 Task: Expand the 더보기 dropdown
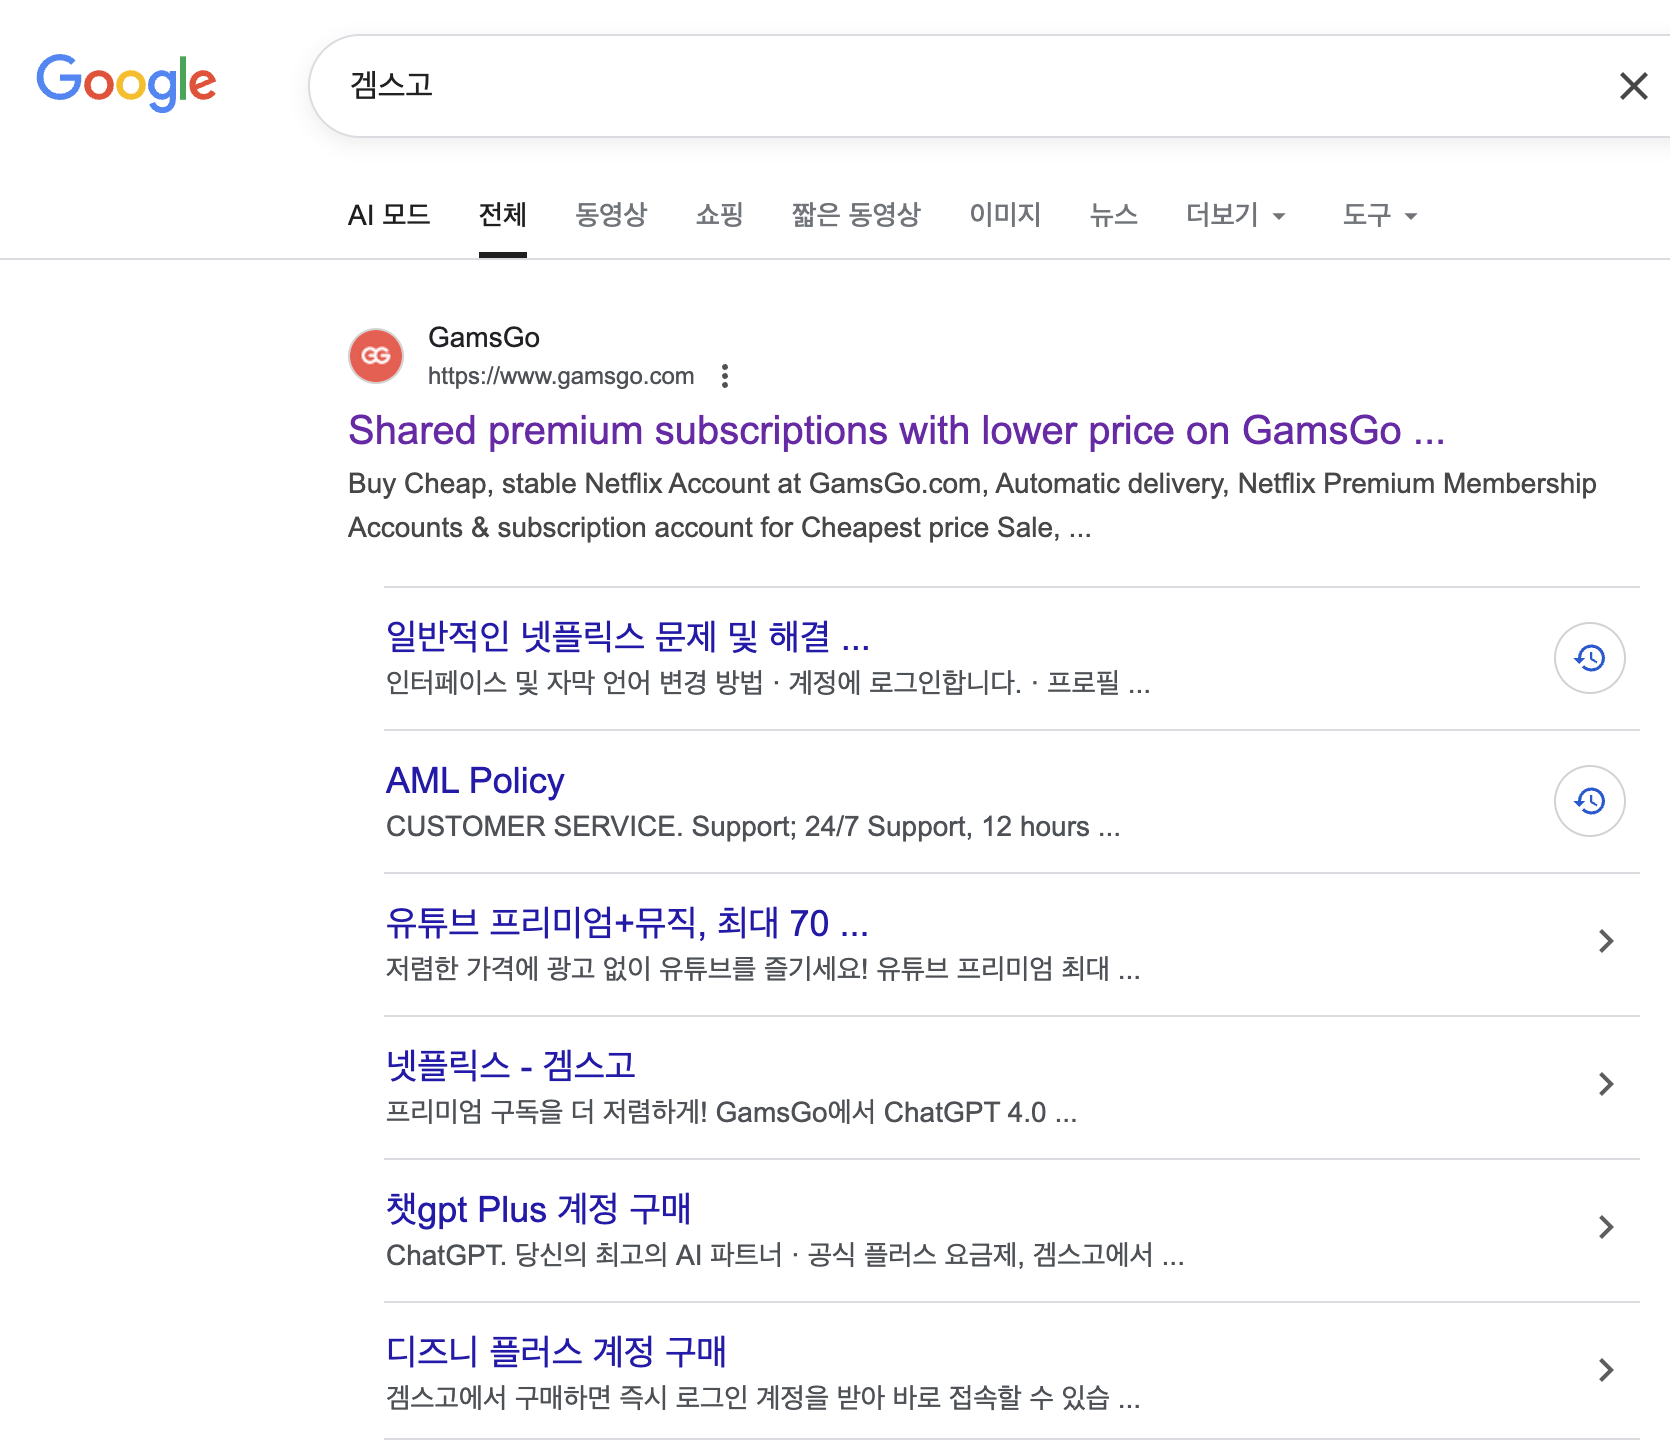click(x=1236, y=215)
